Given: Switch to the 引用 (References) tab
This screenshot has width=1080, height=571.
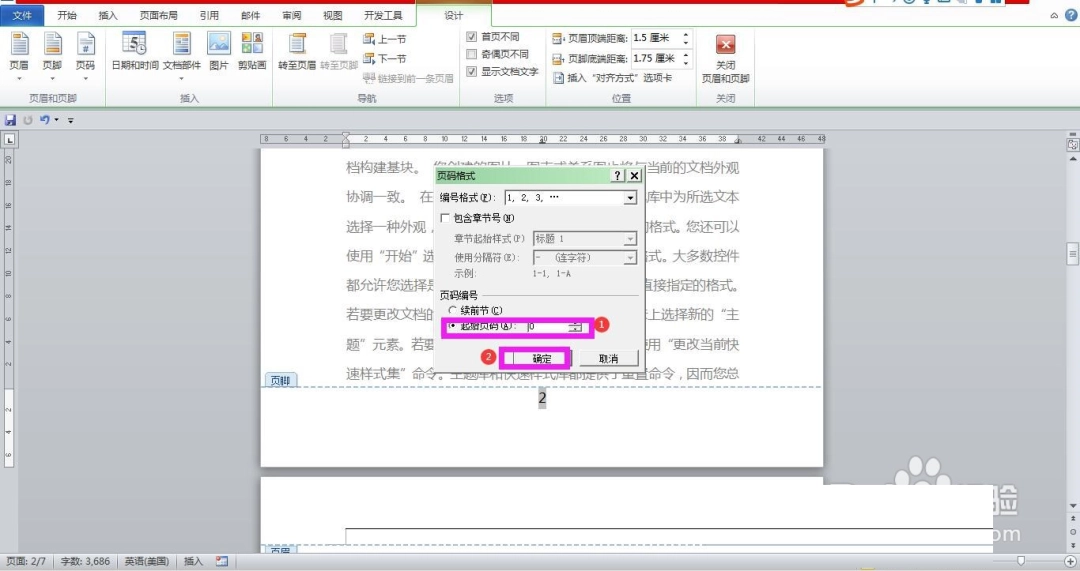Looking at the screenshot, I should click(209, 15).
